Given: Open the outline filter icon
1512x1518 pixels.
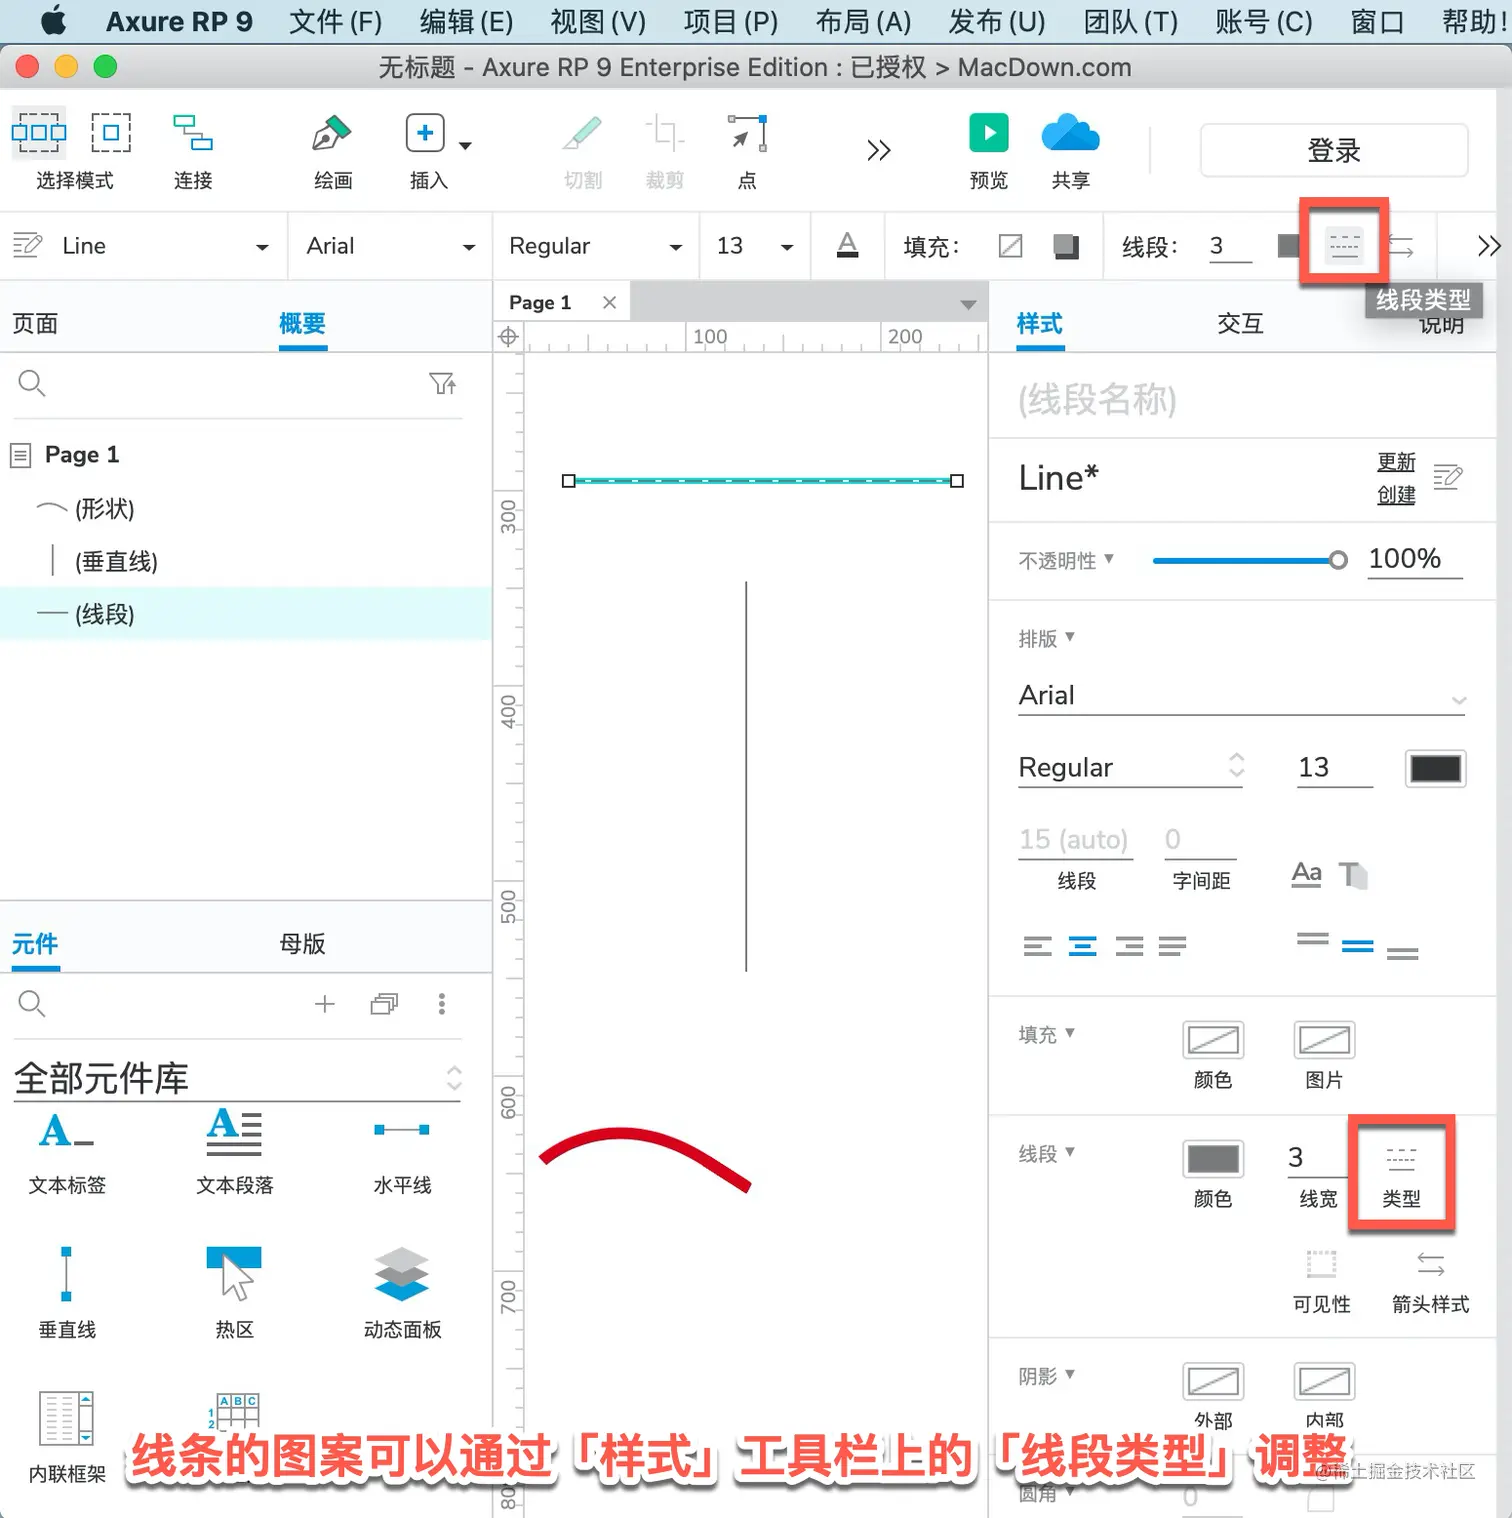Looking at the screenshot, I should point(442,383).
